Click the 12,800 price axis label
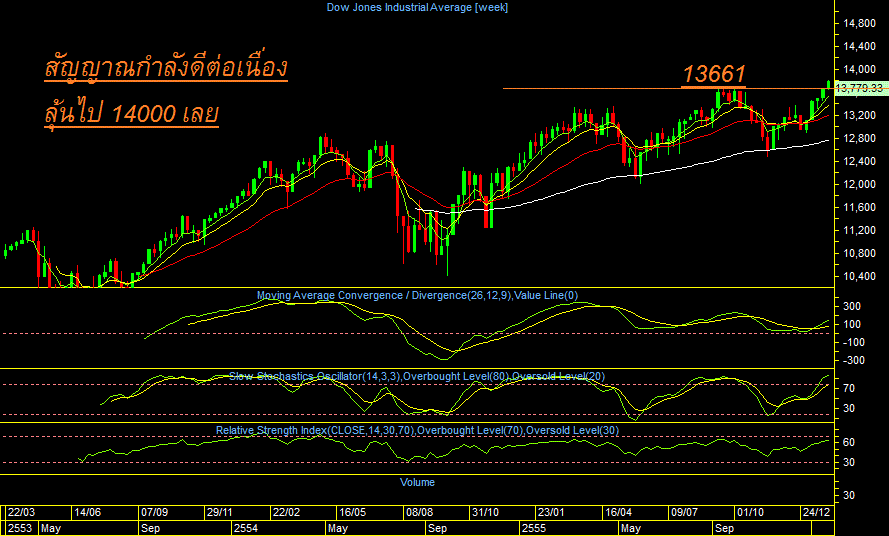Image resolution: width=889 pixels, height=536 pixels. (860, 138)
